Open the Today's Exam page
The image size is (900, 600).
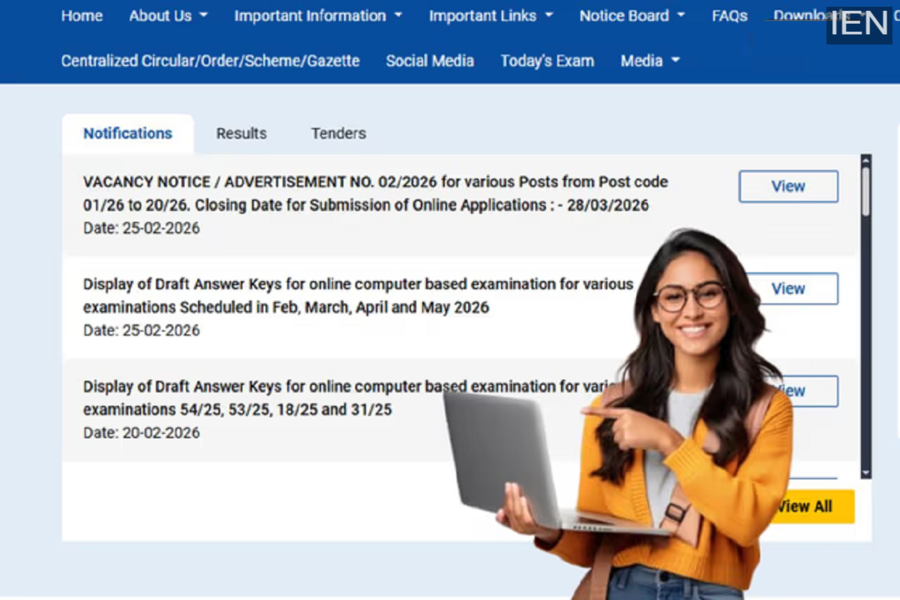(x=547, y=61)
